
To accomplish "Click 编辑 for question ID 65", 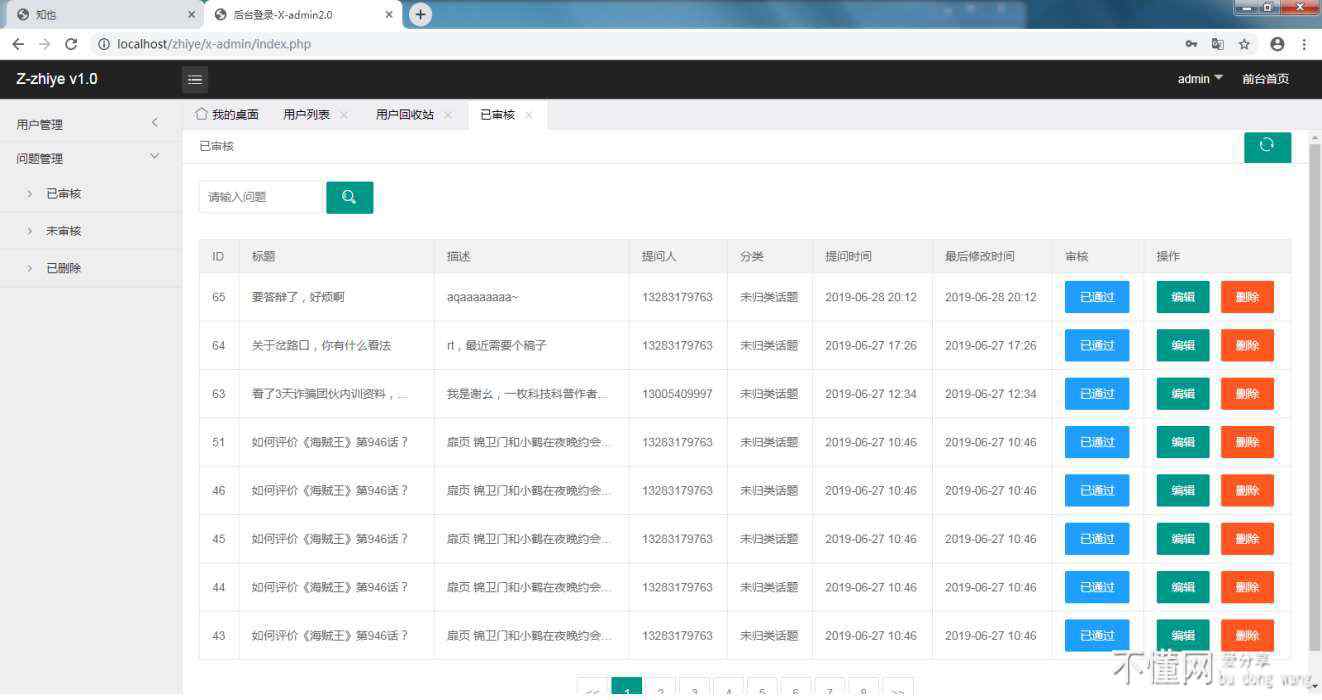I will click(1183, 297).
